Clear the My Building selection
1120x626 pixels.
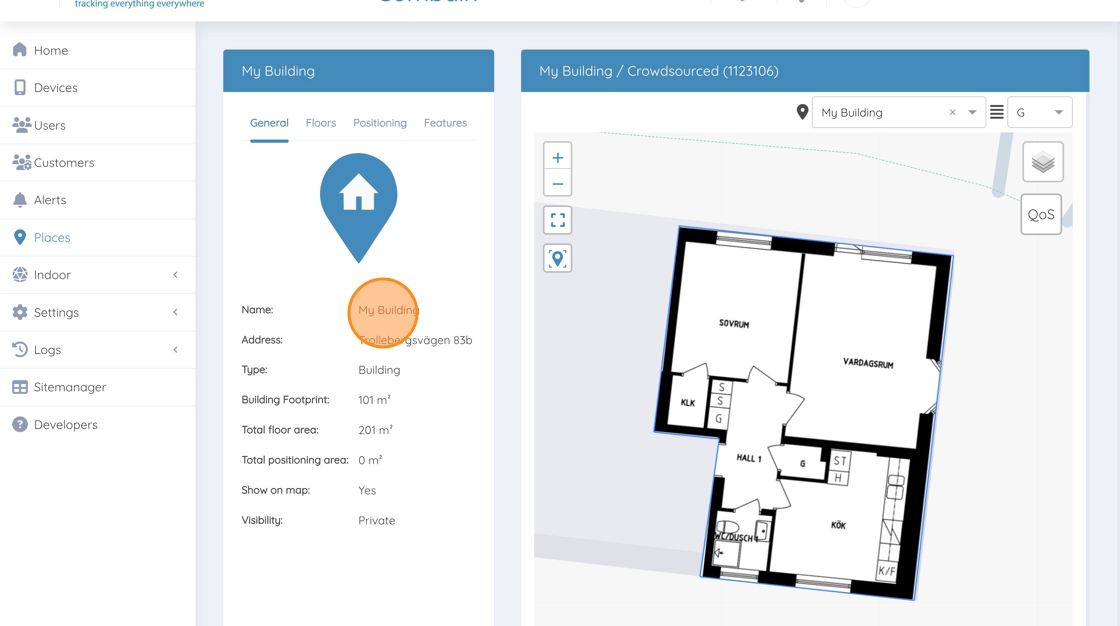(952, 112)
